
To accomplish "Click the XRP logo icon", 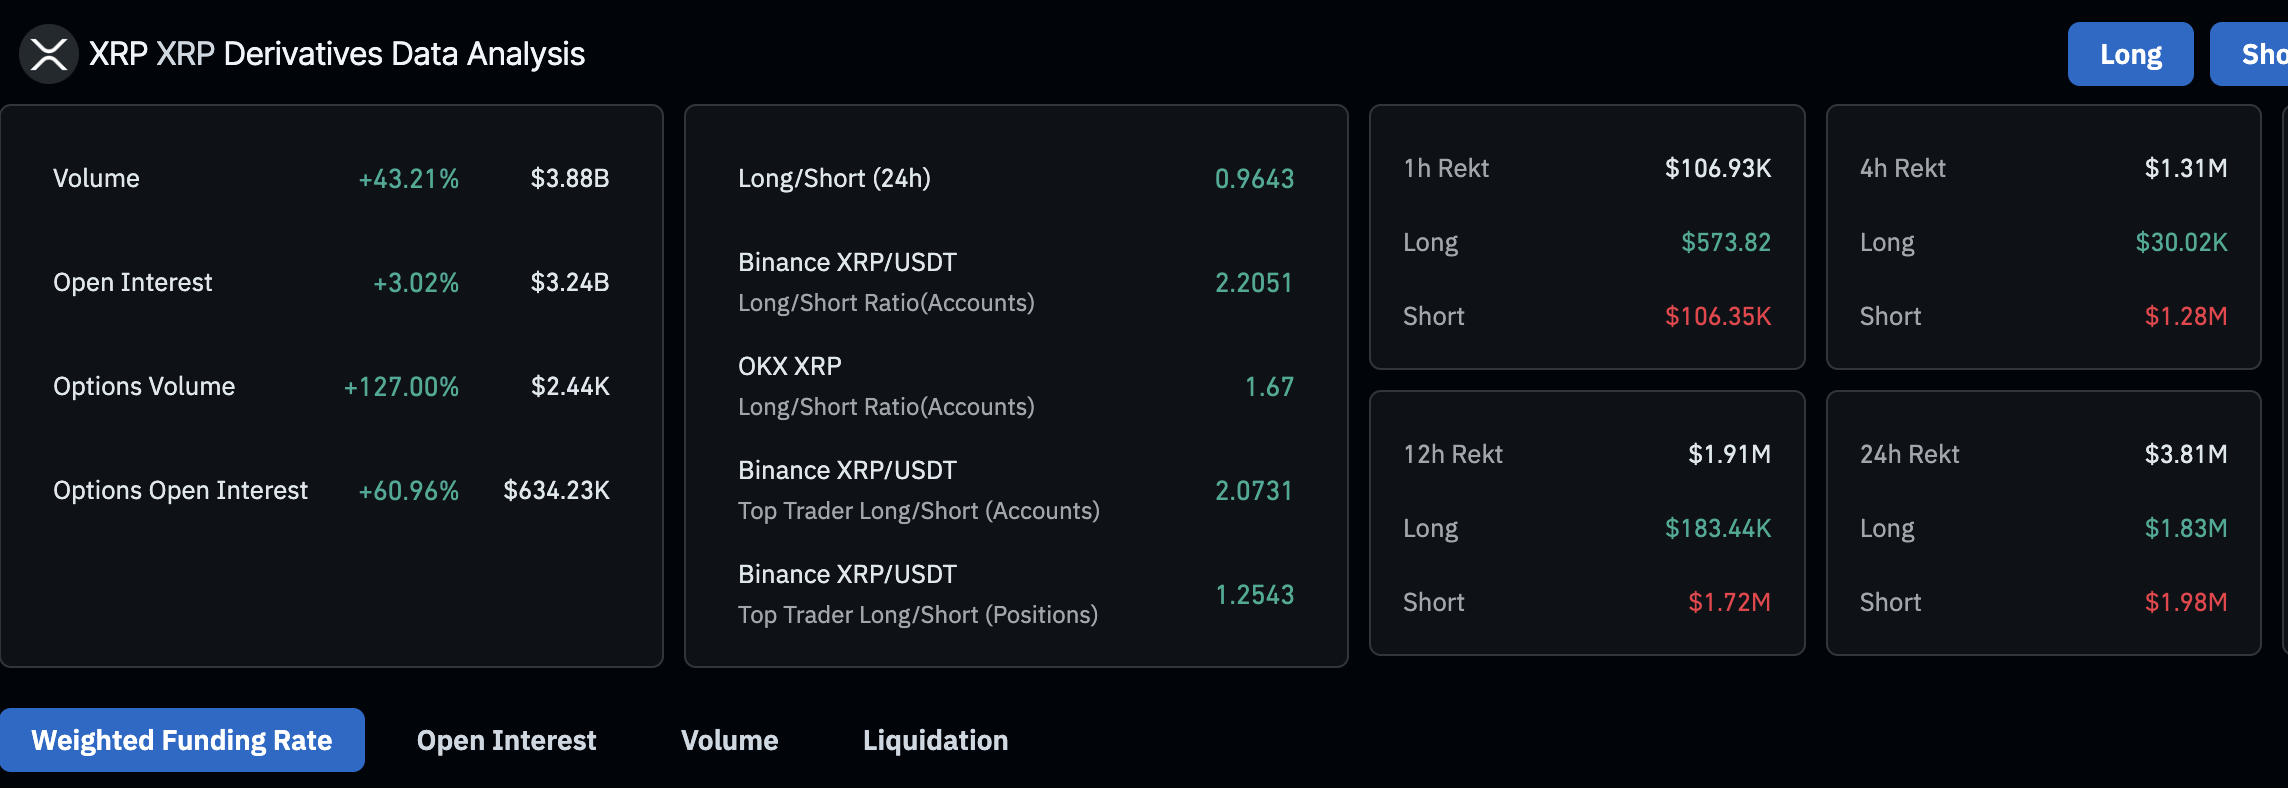I will click(48, 54).
